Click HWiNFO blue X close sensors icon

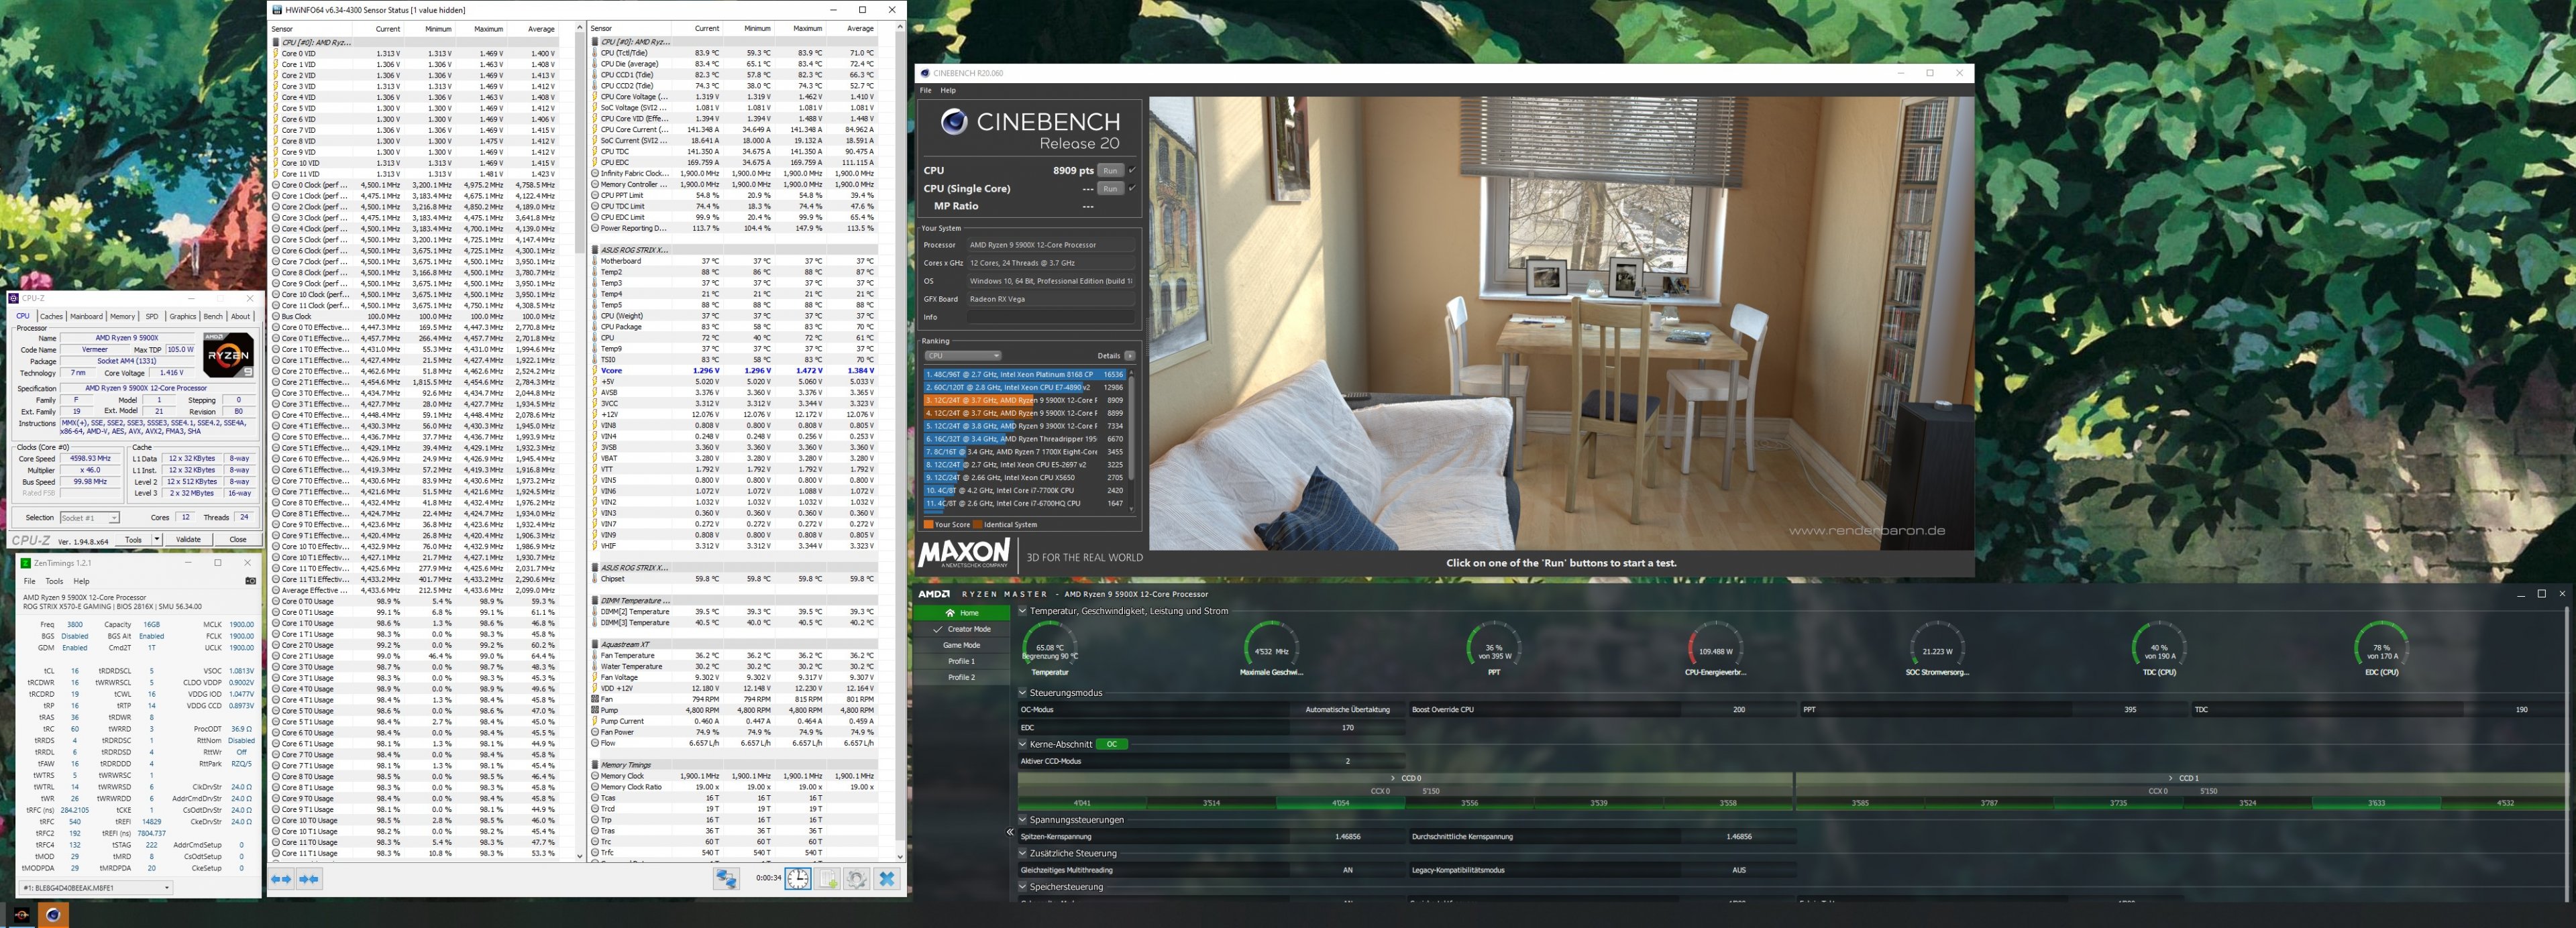click(886, 879)
